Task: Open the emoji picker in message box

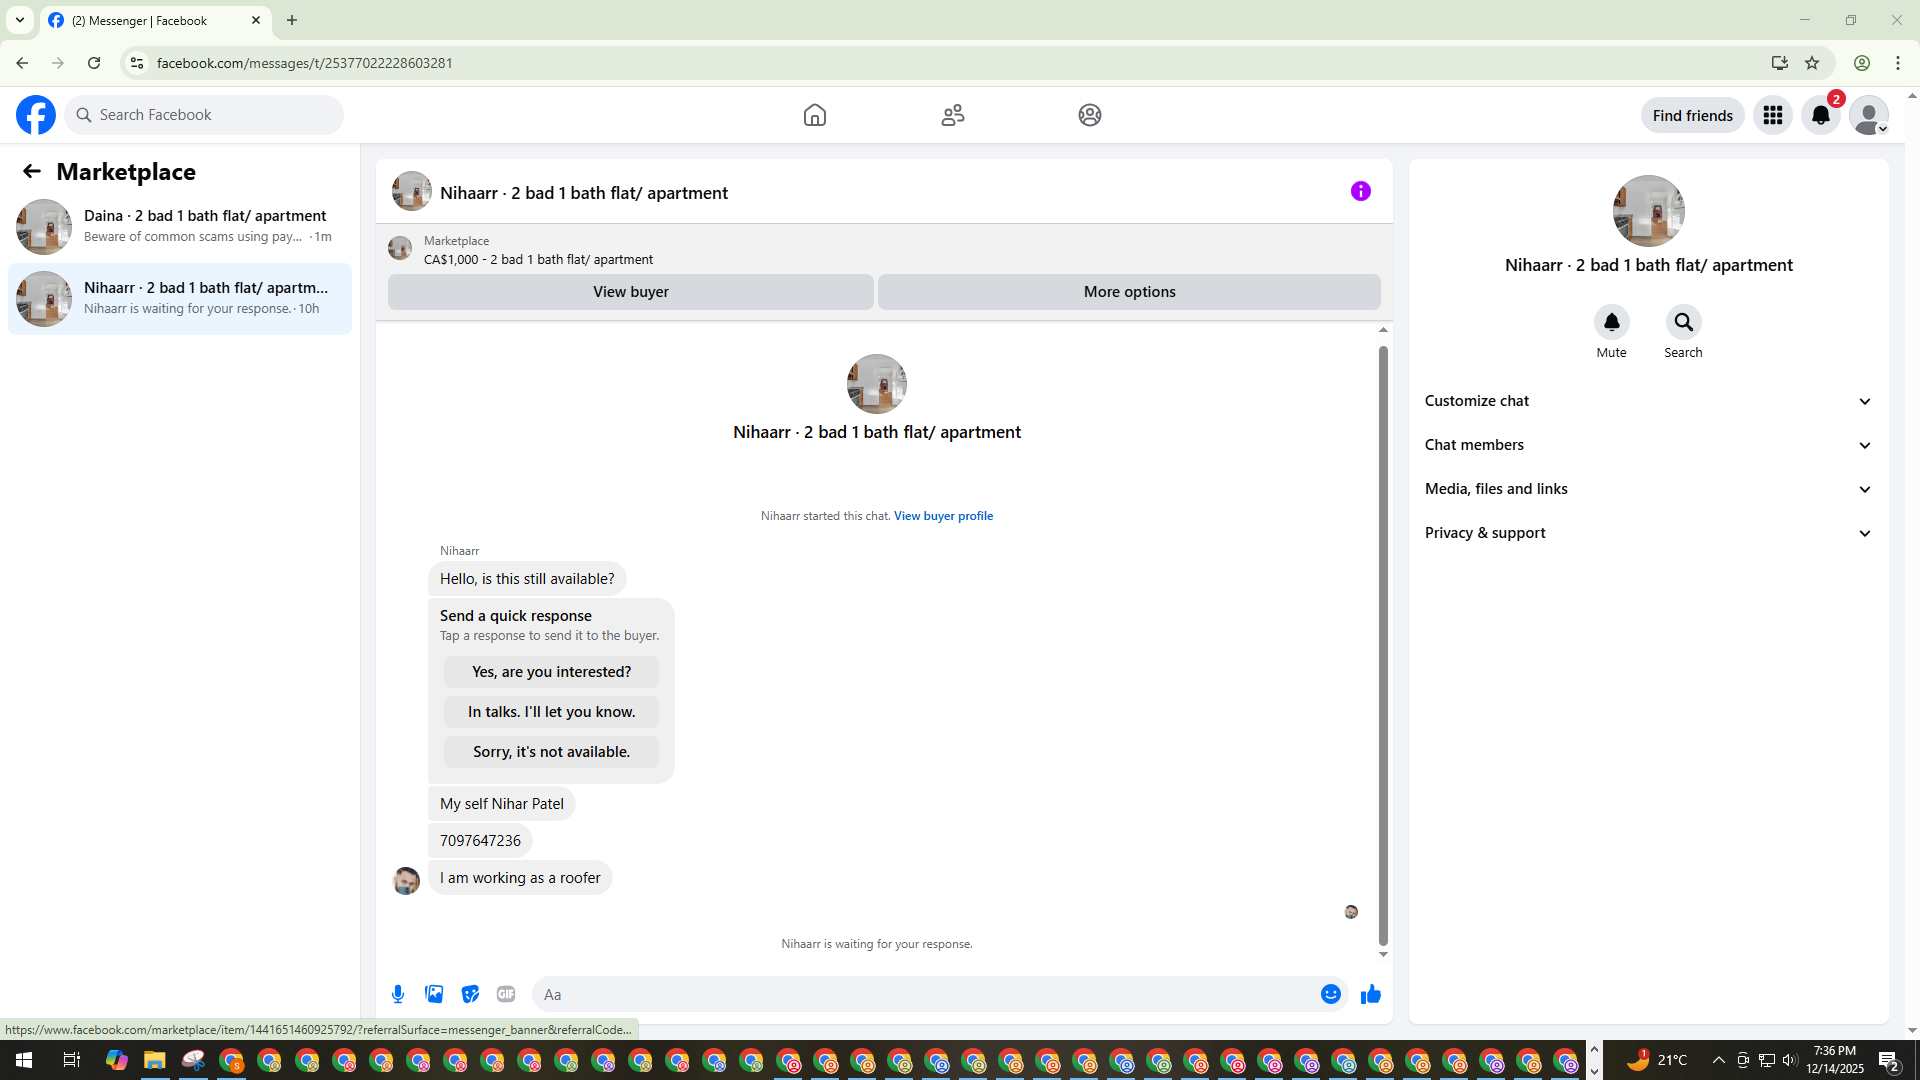Action: pos(1330,994)
